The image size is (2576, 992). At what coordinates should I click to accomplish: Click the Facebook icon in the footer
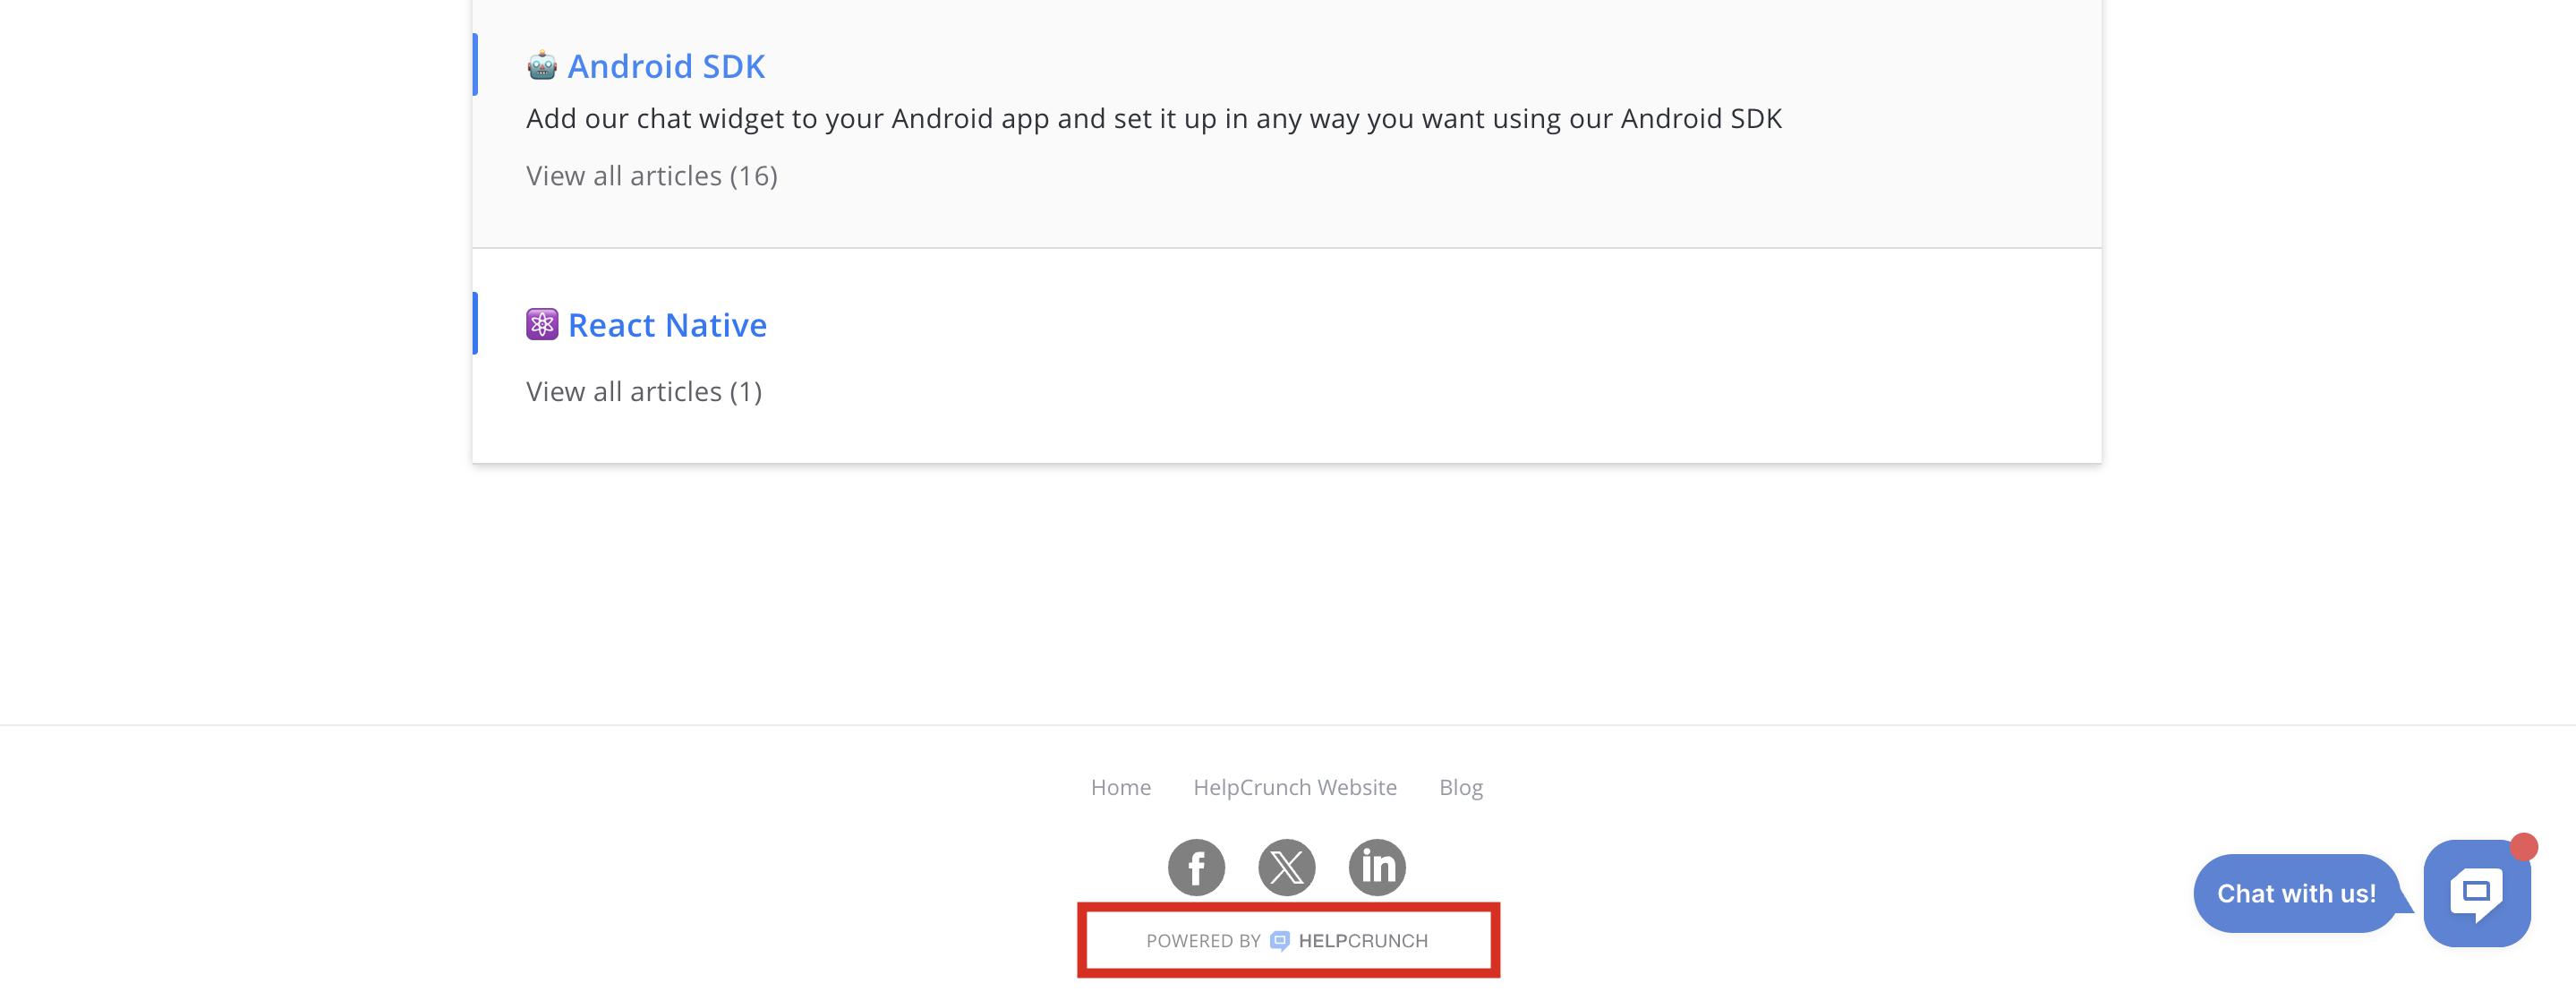pos(1196,867)
